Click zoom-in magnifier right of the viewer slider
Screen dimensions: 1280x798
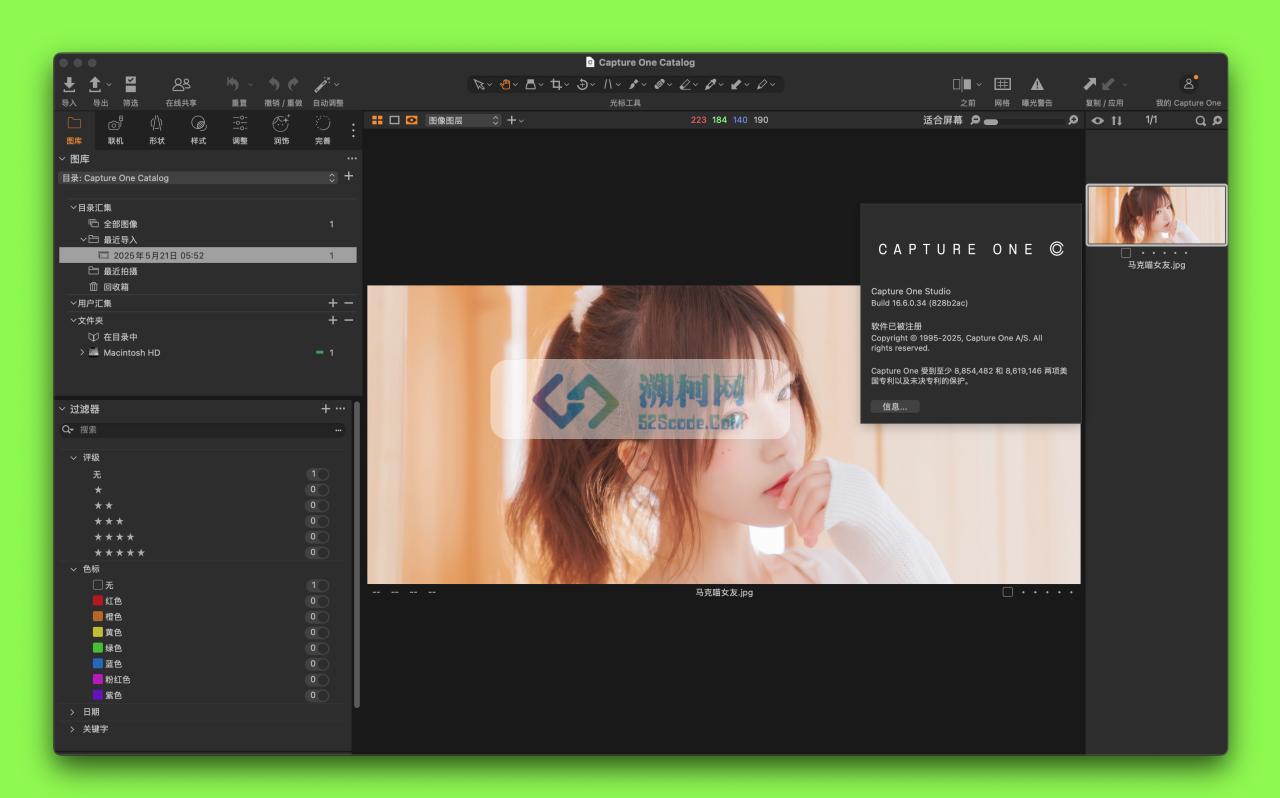[x=1073, y=120]
